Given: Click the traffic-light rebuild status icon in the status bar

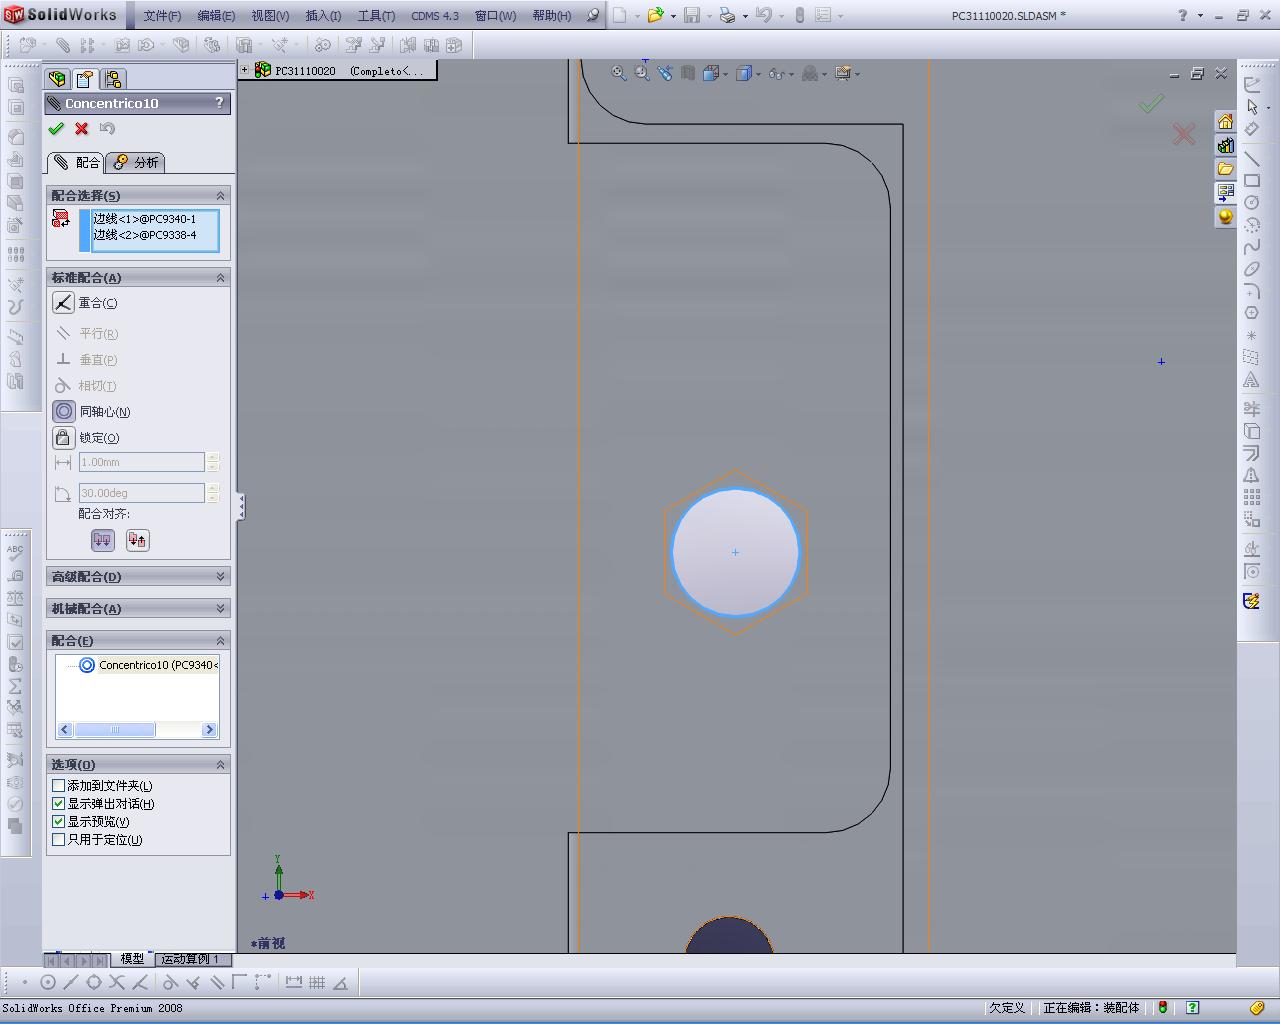Looking at the screenshot, I should pos(1163,1008).
